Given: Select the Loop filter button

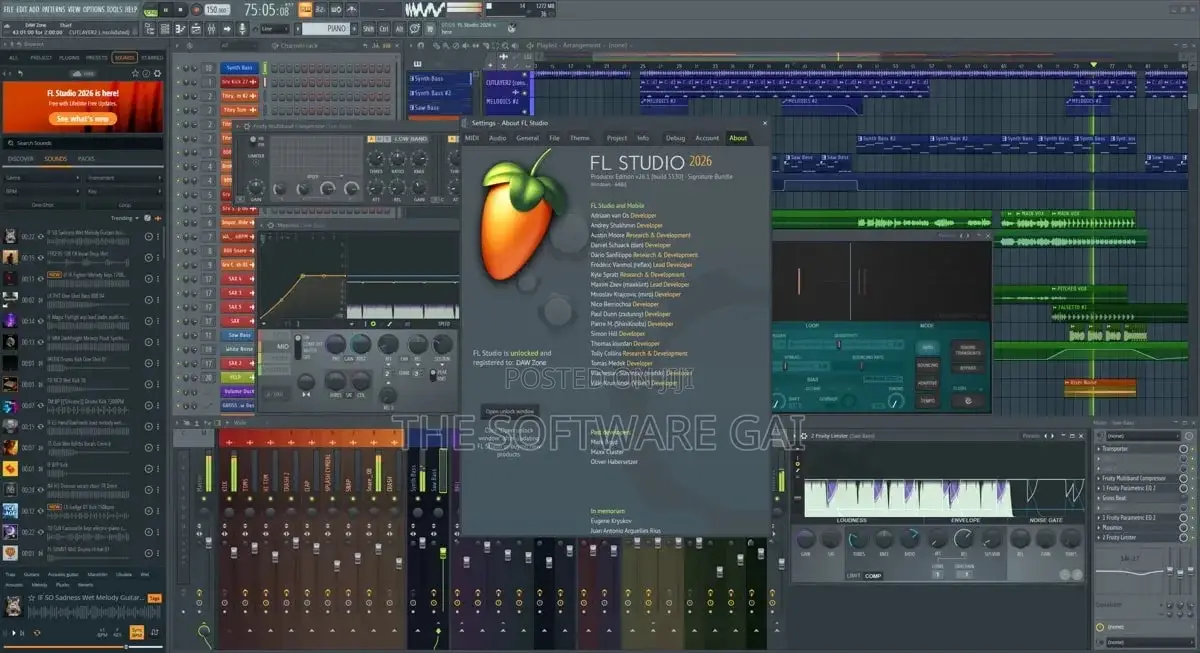Looking at the screenshot, I should pos(124,204).
